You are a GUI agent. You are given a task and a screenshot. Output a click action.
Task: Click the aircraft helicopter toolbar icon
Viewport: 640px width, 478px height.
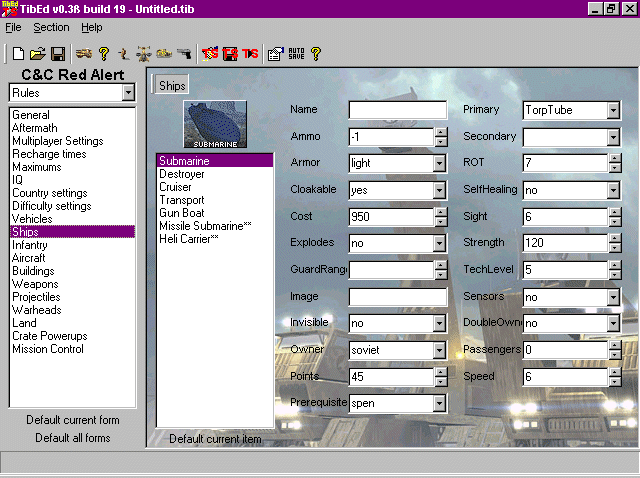144,54
